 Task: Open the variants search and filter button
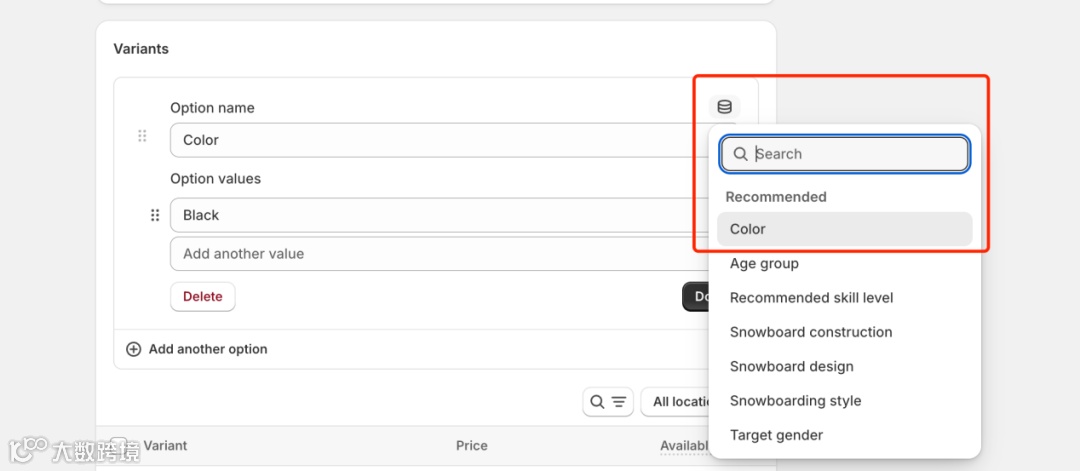607,402
